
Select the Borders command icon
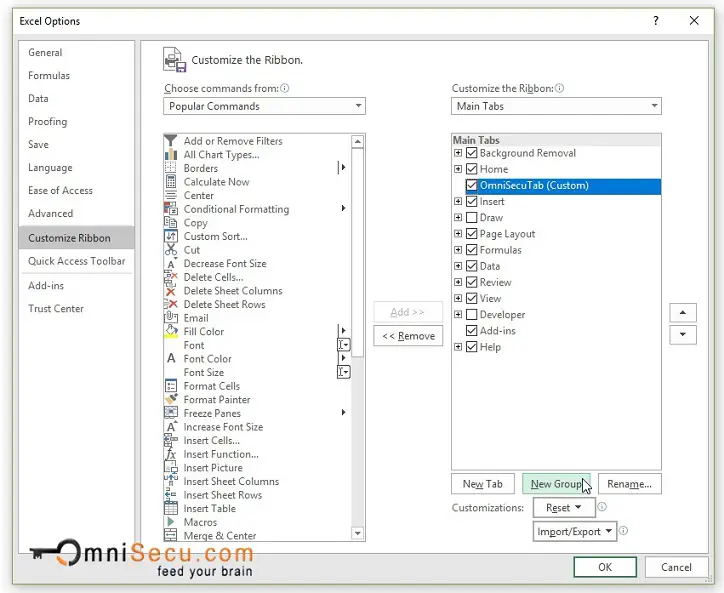click(x=171, y=168)
